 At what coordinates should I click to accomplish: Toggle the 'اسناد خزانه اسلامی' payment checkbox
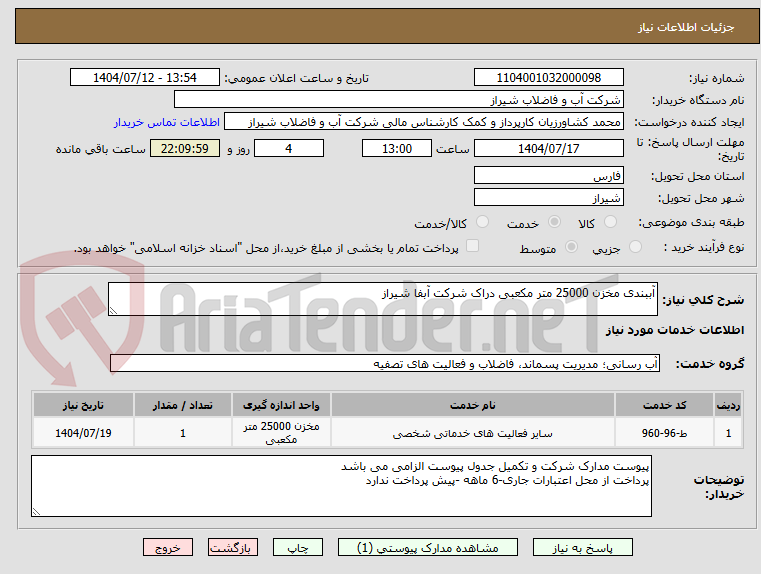point(472,246)
